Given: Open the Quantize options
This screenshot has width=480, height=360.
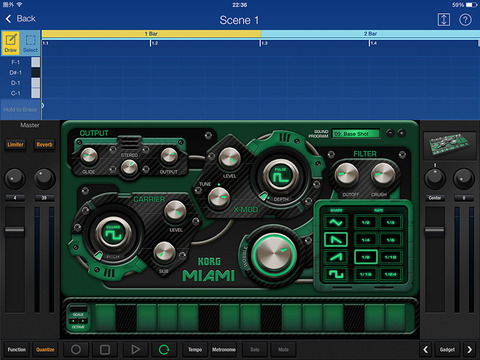Looking at the screenshot, I should [45, 349].
